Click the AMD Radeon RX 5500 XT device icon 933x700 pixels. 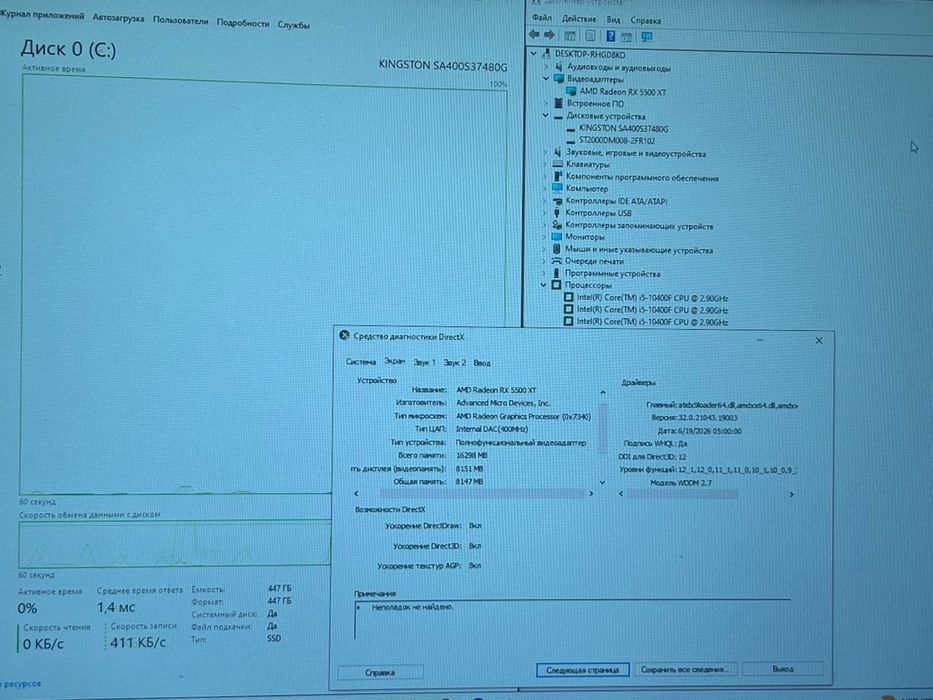[x=571, y=91]
